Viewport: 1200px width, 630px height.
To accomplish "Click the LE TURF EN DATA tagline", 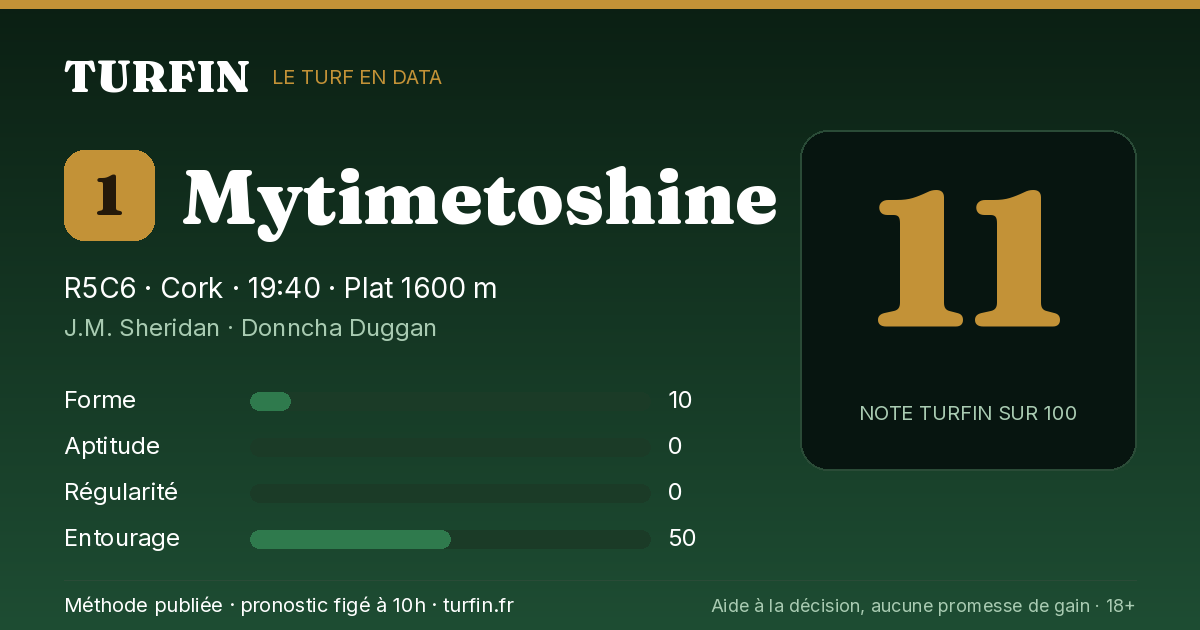I will [357, 77].
